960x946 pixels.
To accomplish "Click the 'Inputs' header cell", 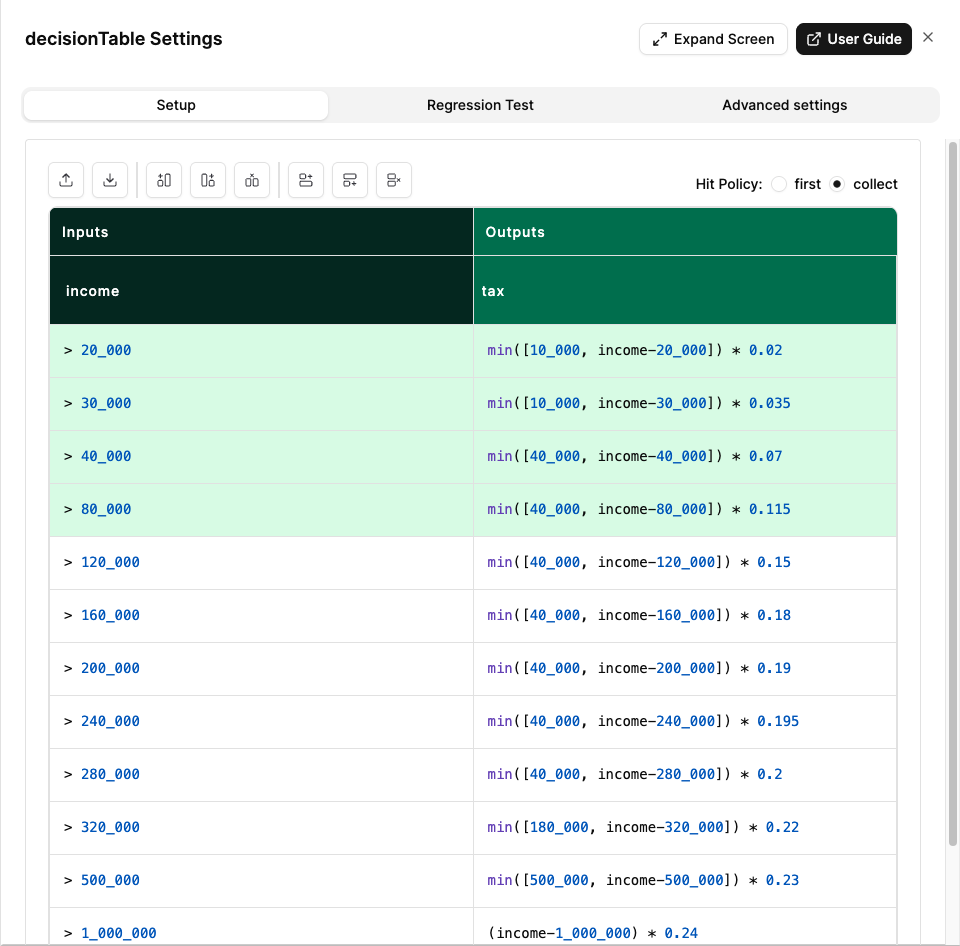I will click(x=261, y=231).
